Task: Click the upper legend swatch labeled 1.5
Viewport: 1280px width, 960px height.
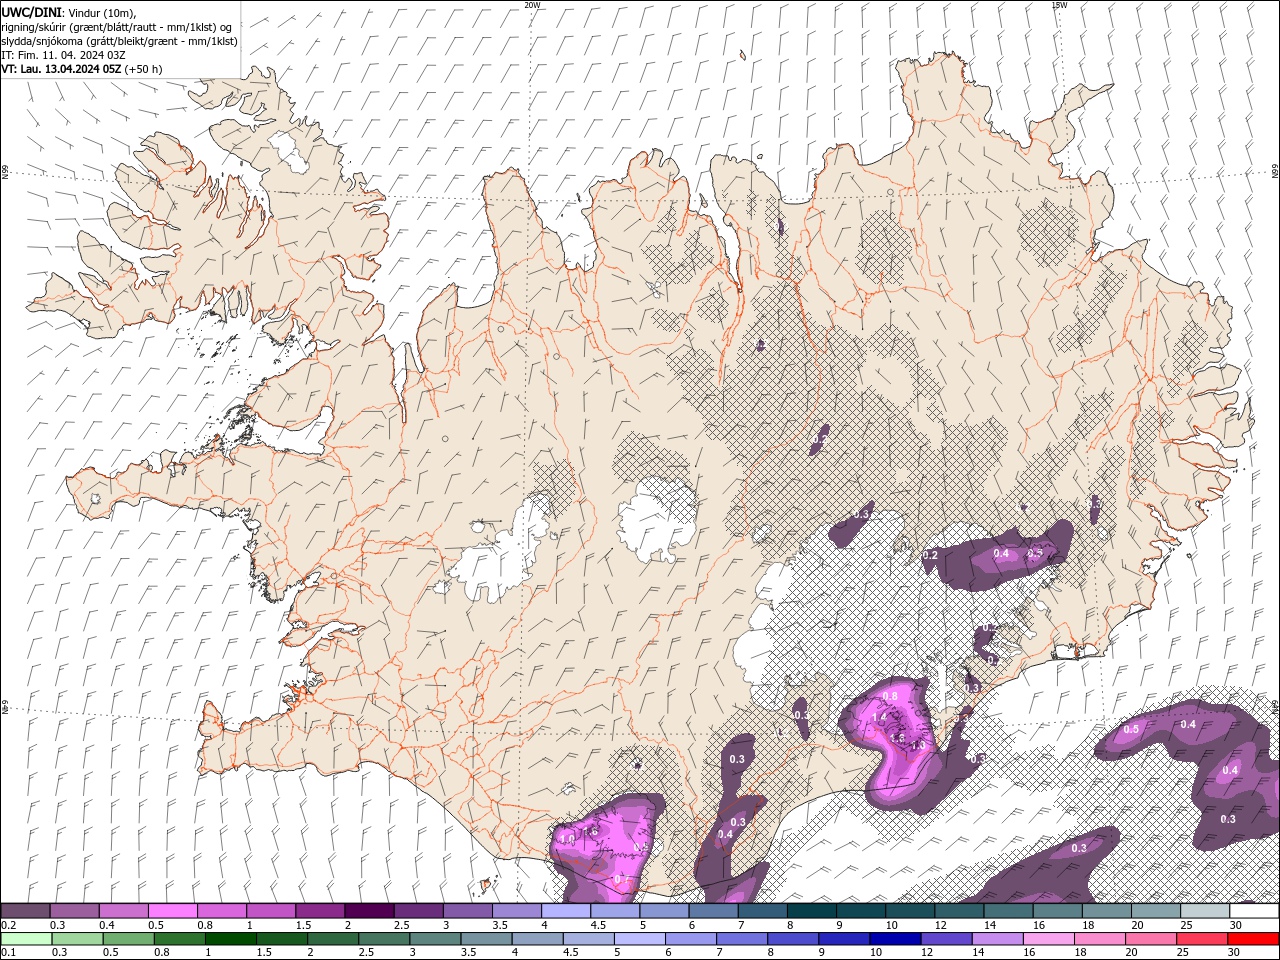Action: click(x=319, y=911)
